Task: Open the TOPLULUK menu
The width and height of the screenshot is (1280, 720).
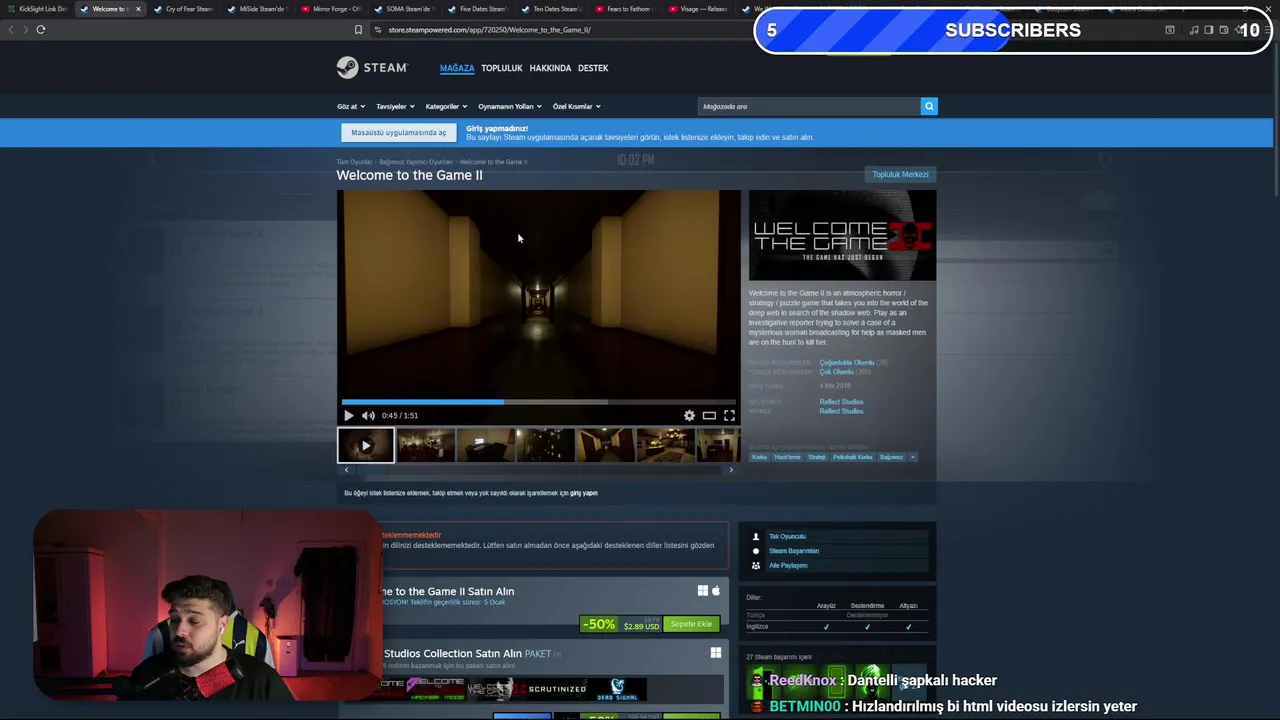Action: click(502, 68)
